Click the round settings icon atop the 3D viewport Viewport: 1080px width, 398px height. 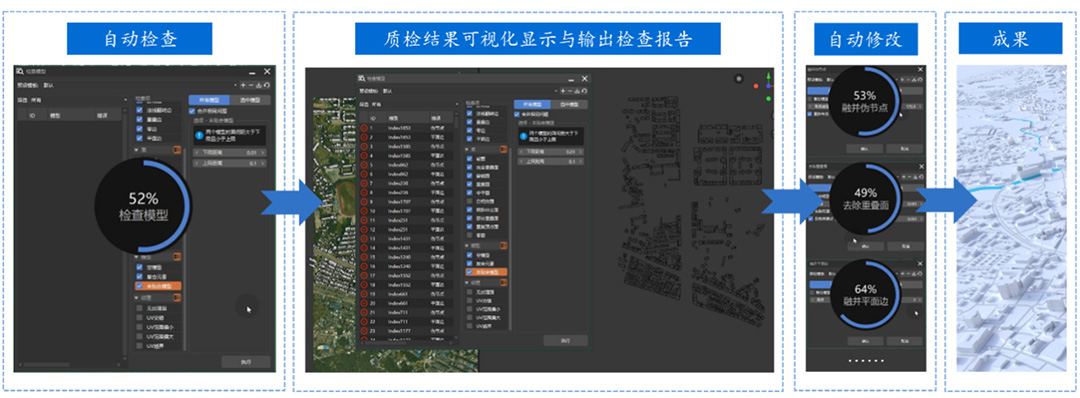point(740,78)
